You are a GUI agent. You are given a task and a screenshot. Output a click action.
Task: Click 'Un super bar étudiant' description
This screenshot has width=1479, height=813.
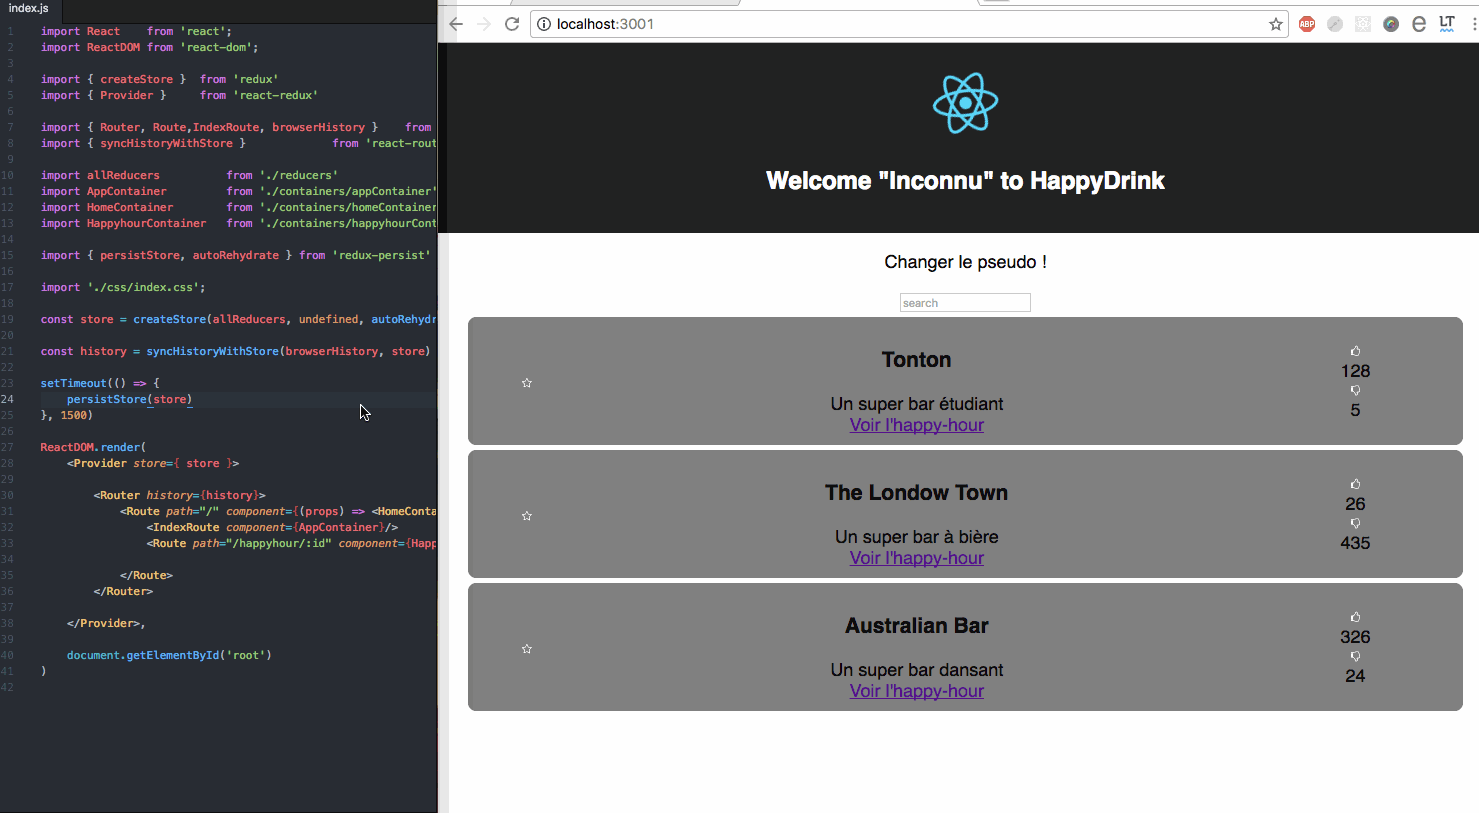[917, 404]
